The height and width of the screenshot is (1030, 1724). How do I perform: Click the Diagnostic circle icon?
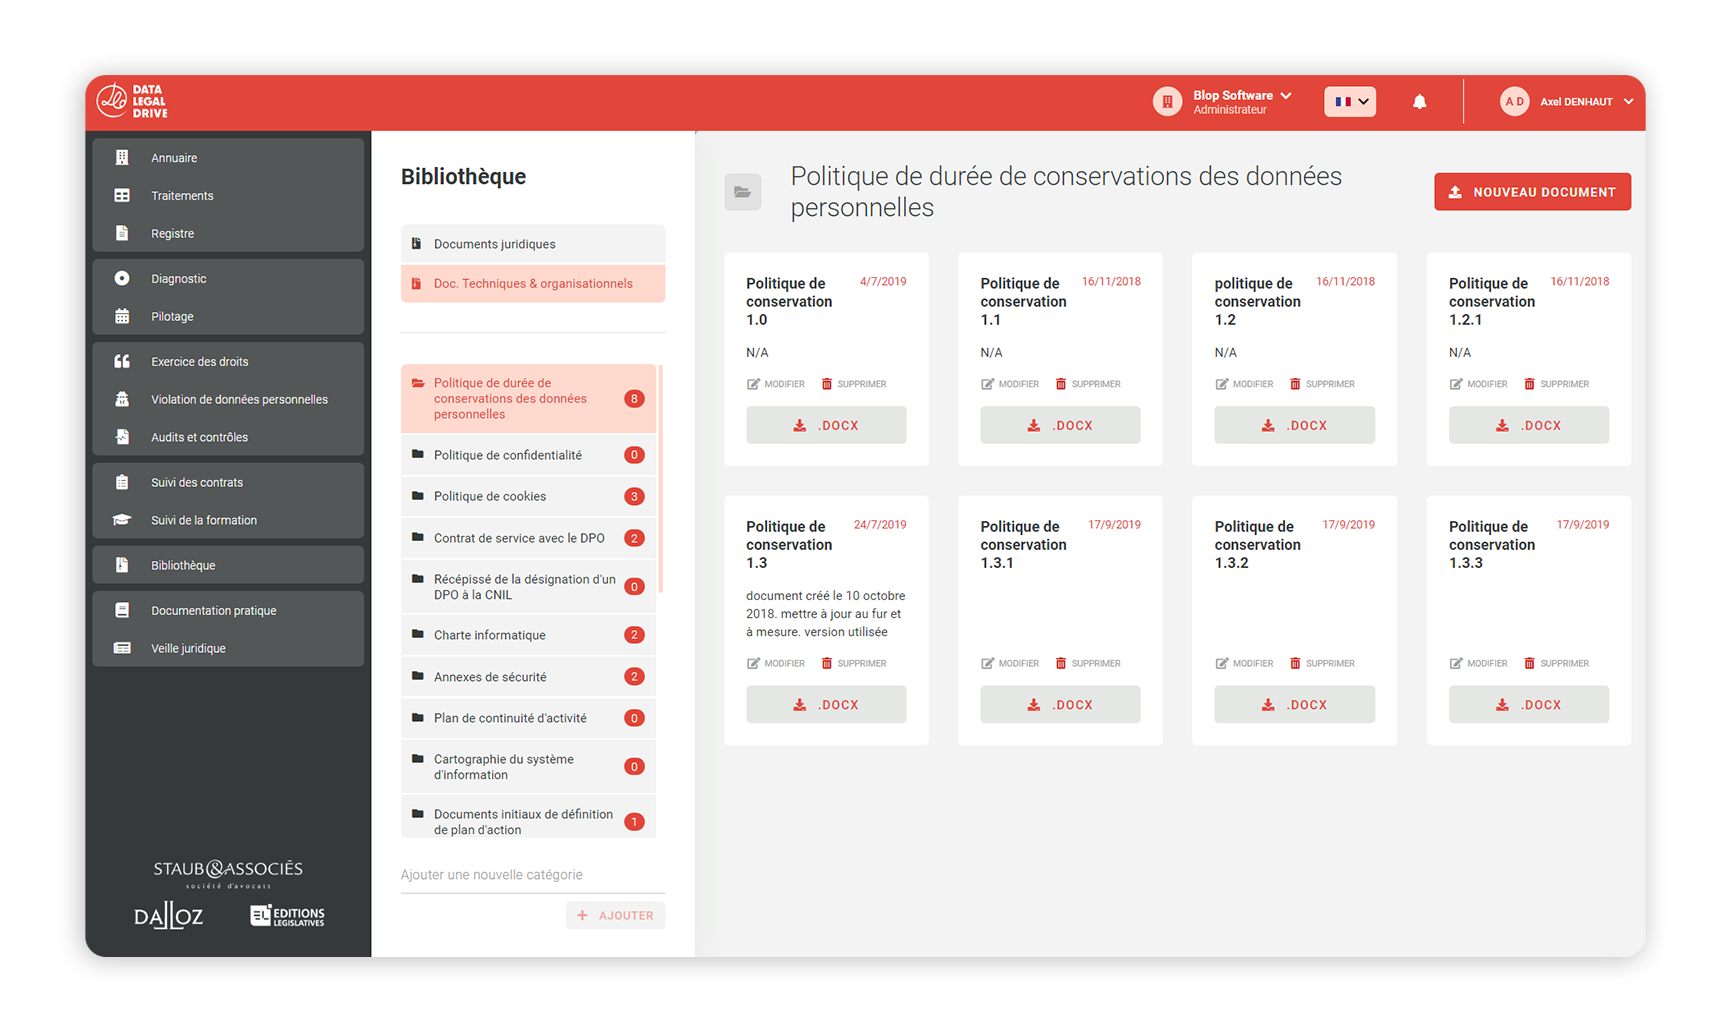click(x=122, y=279)
